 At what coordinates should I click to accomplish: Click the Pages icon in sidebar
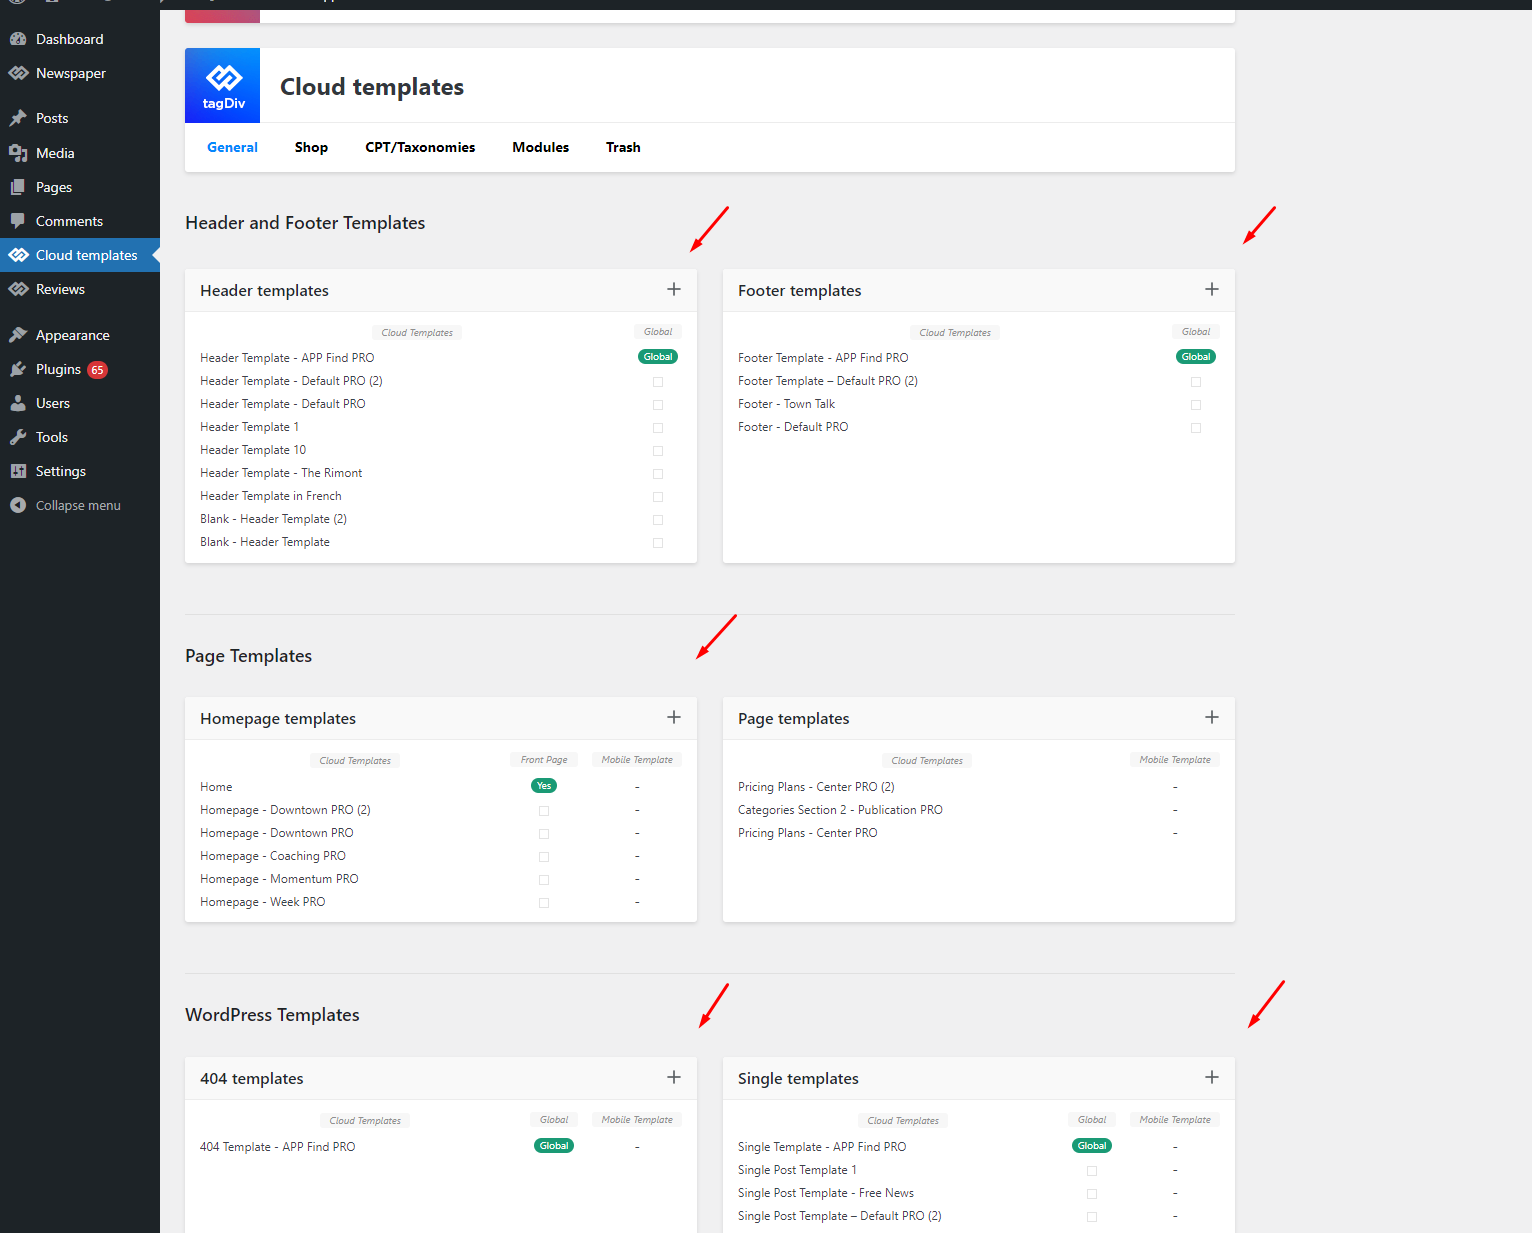[x=18, y=187]
